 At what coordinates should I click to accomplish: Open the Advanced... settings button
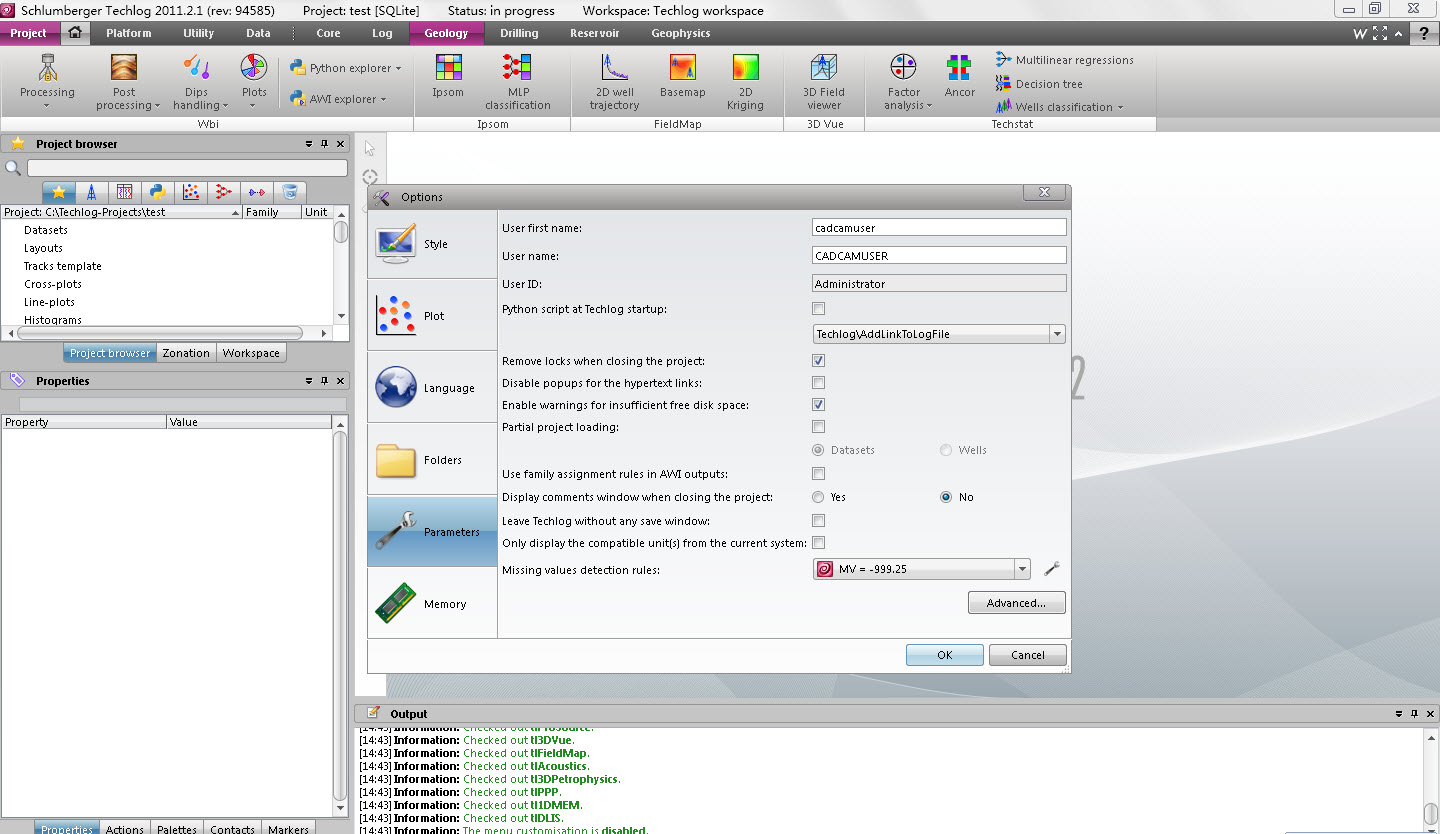click(x=1017, y=603)
